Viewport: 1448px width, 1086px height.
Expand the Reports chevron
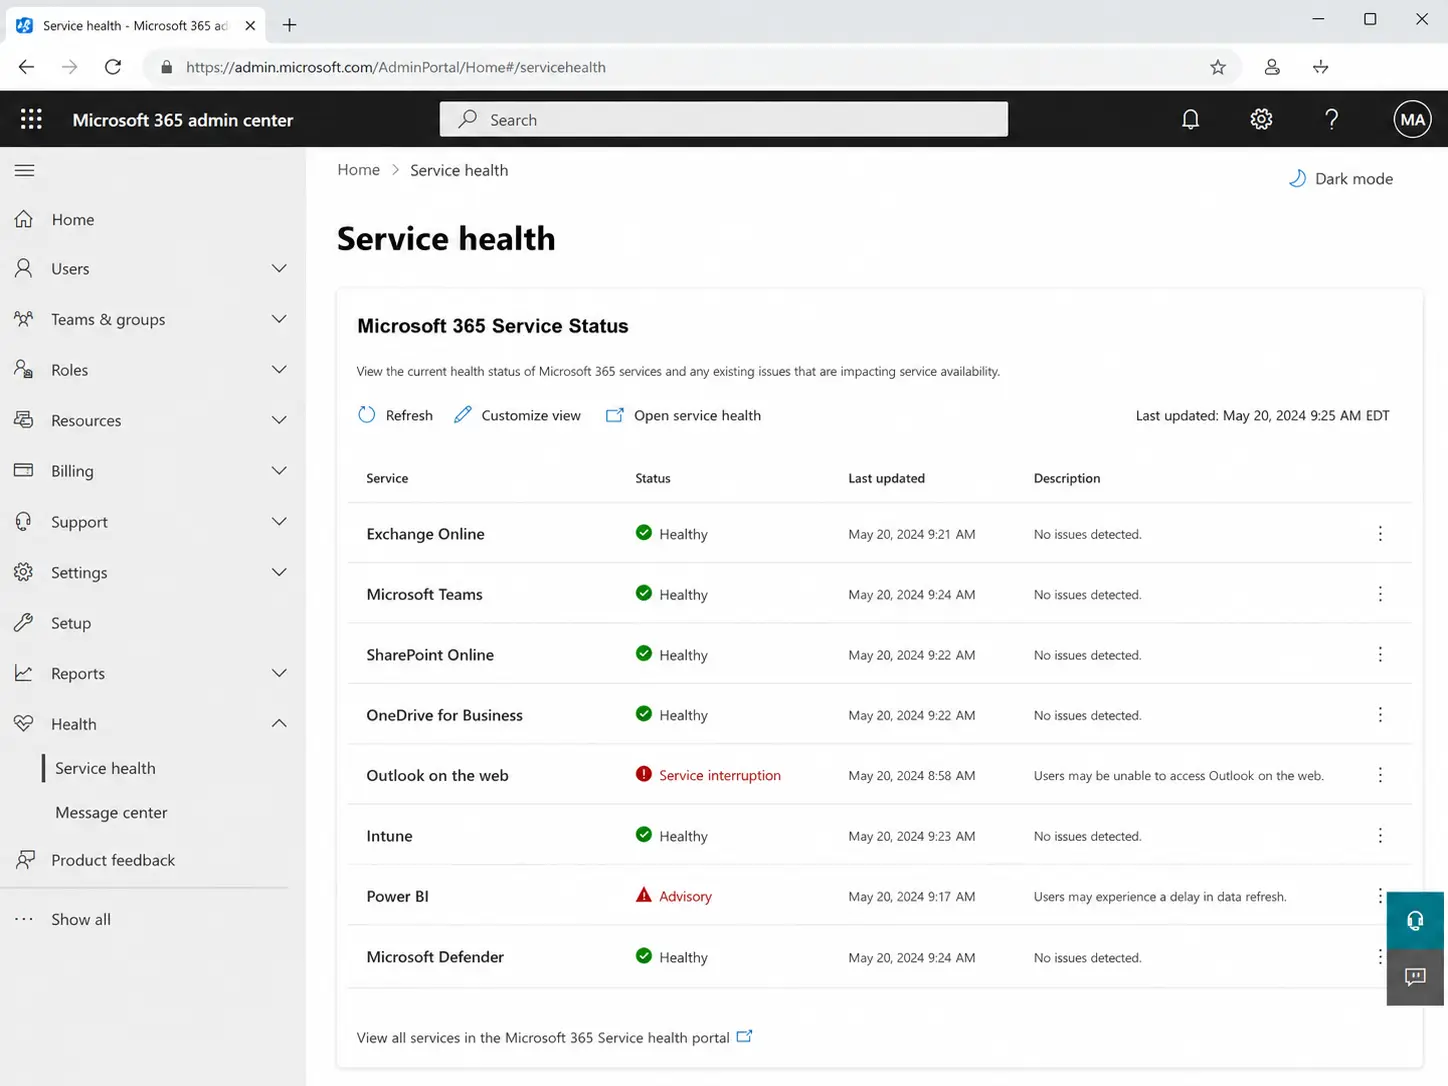click(x=279, y=673)
